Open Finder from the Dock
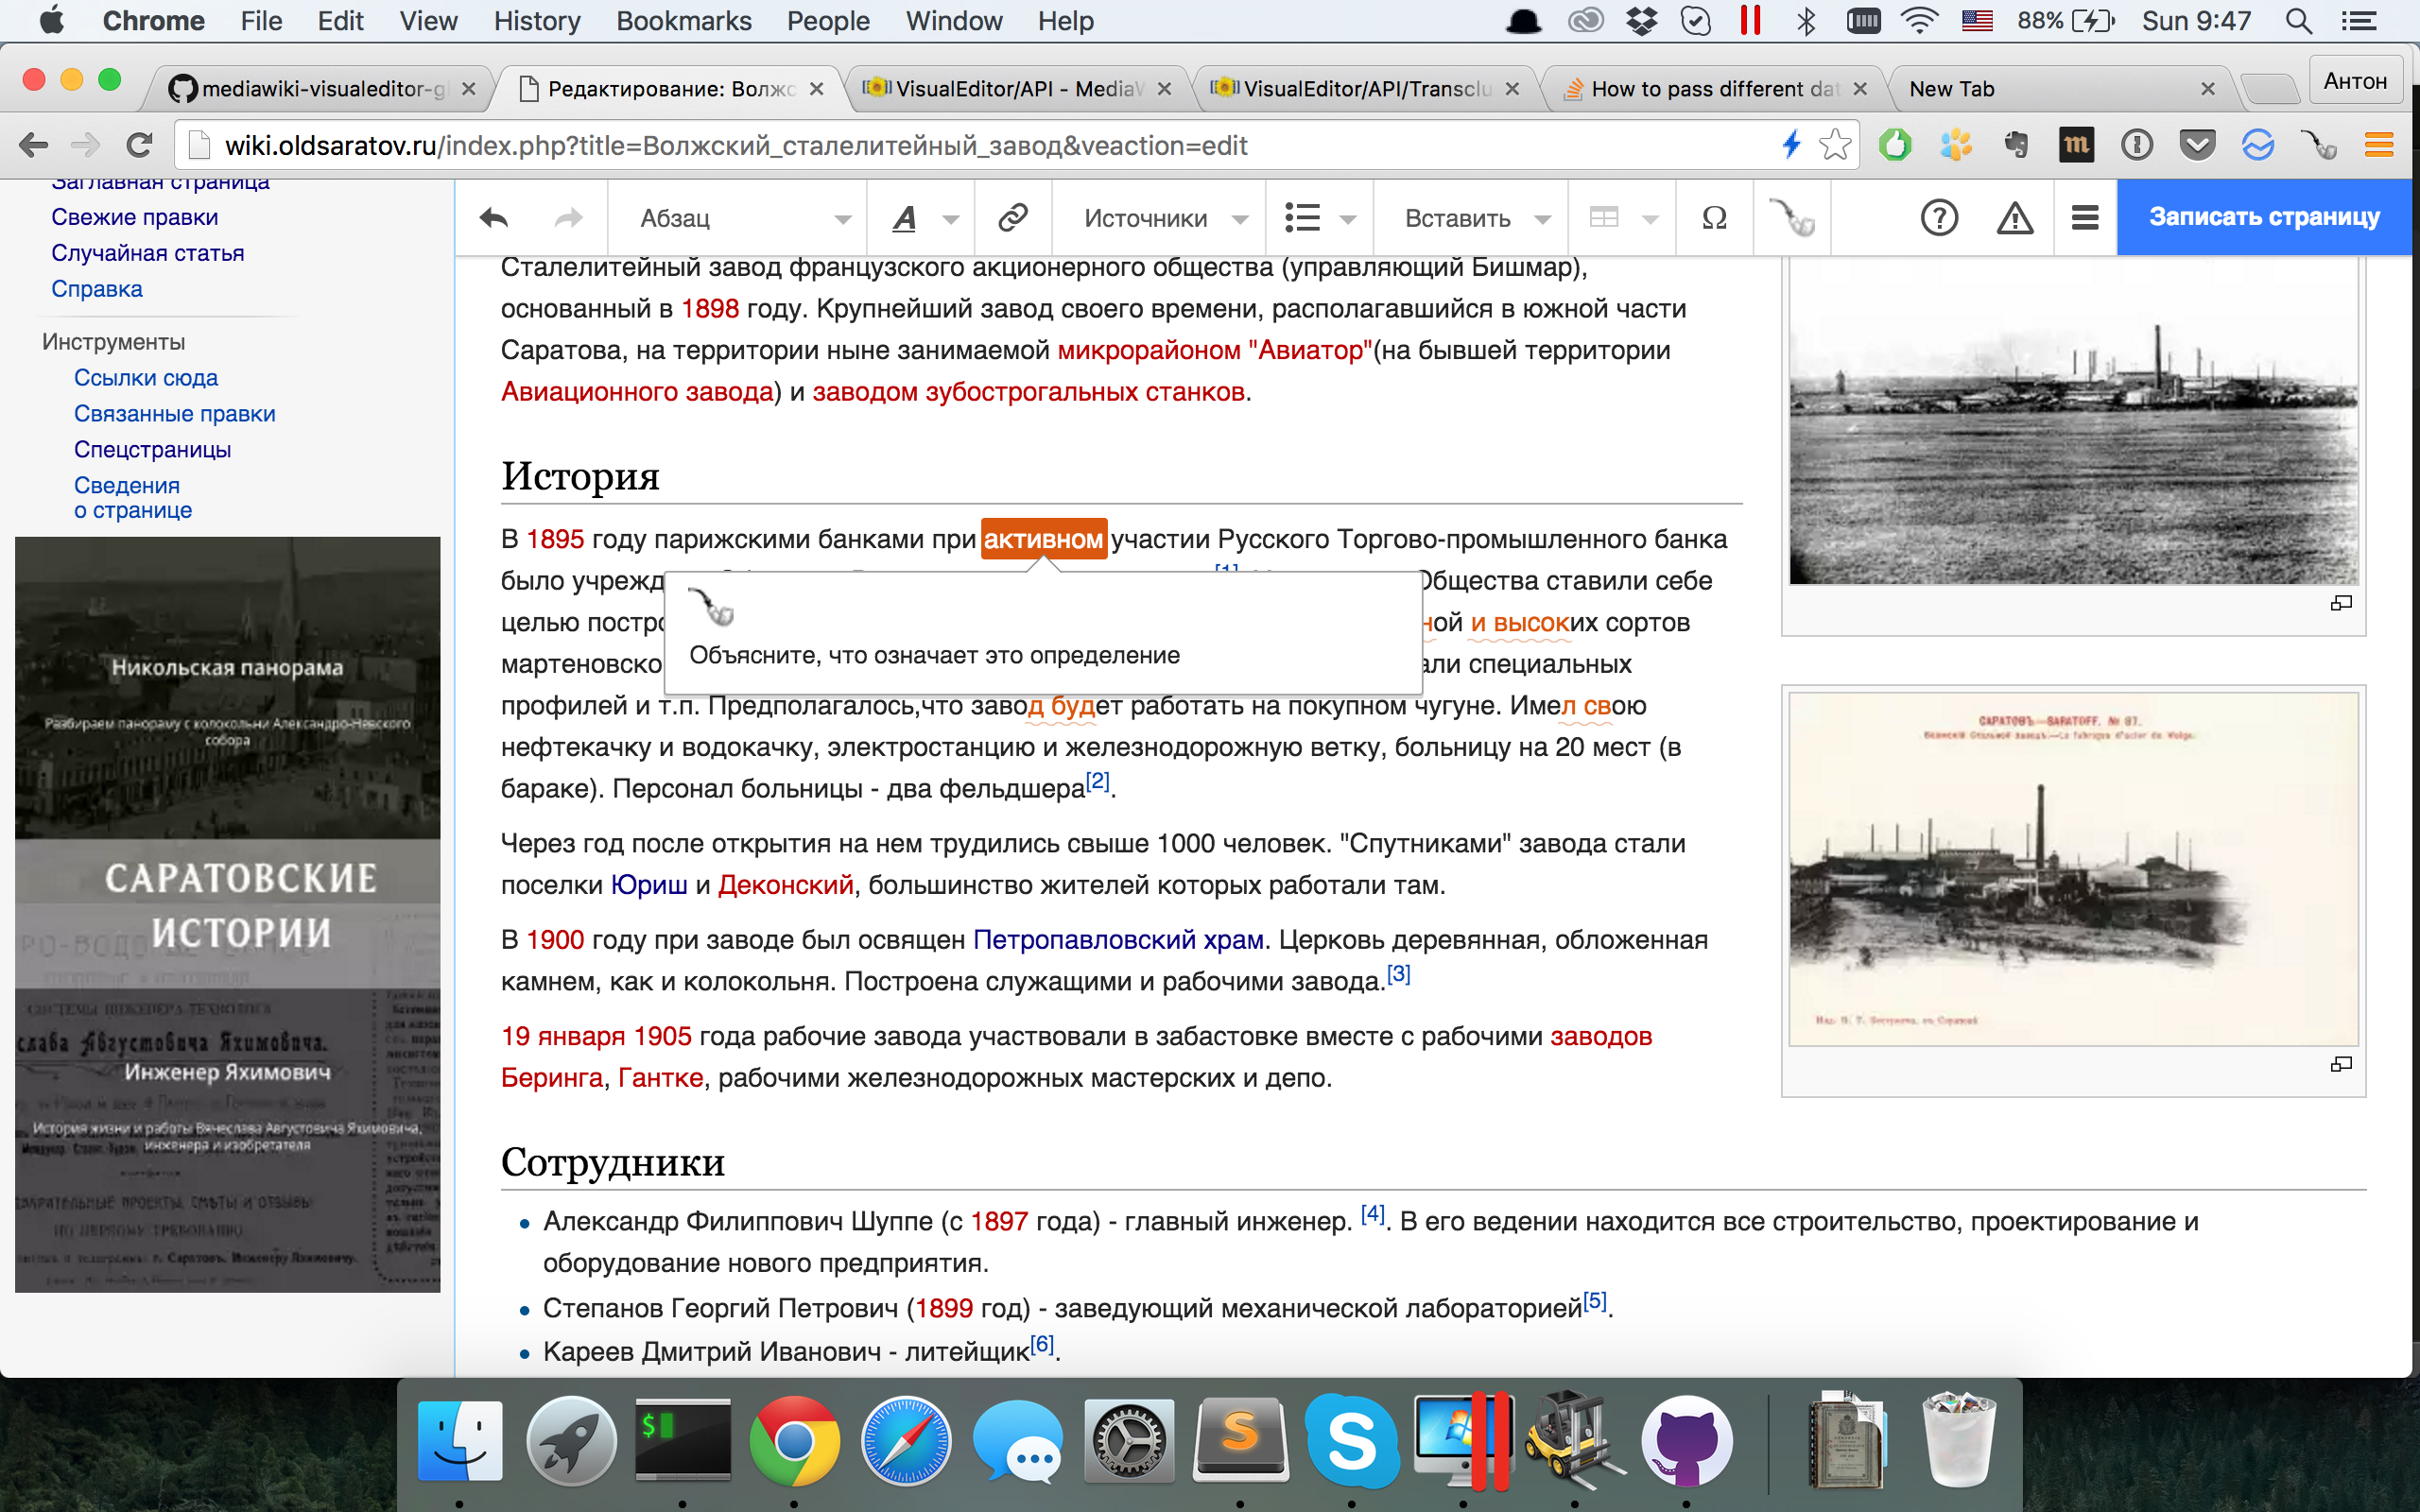Screen dimensions: 2420x1512 click(x=460, y=1441)
